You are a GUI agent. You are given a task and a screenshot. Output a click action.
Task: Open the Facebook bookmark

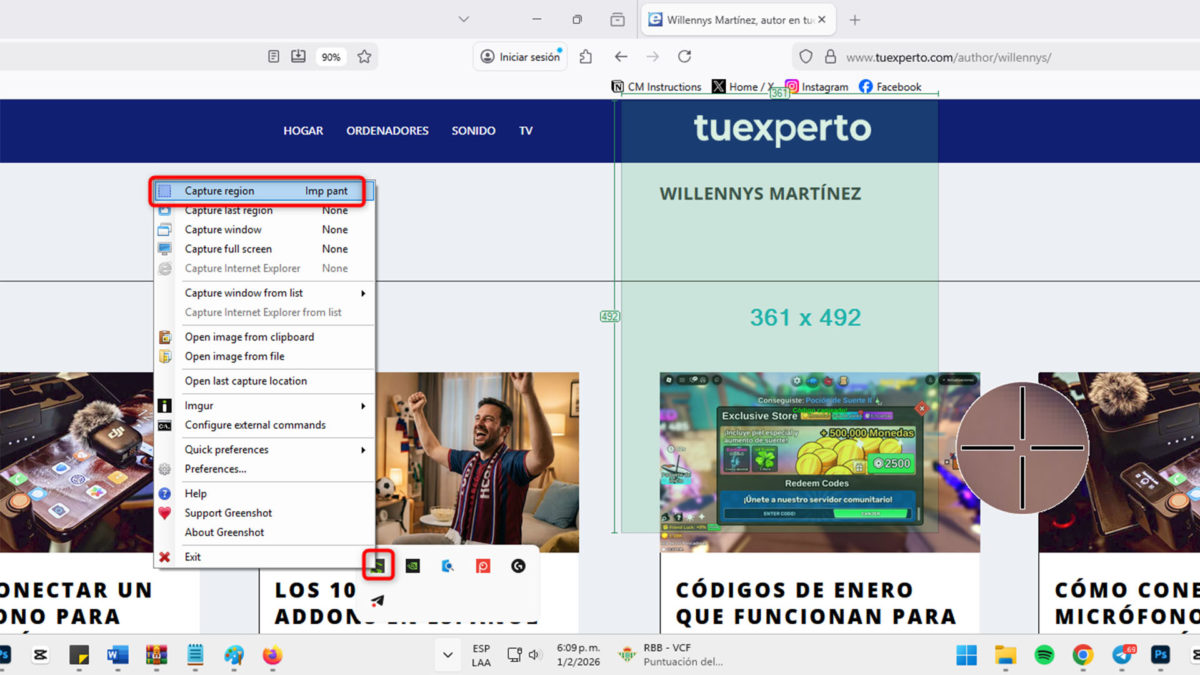(x=890, y=87)
